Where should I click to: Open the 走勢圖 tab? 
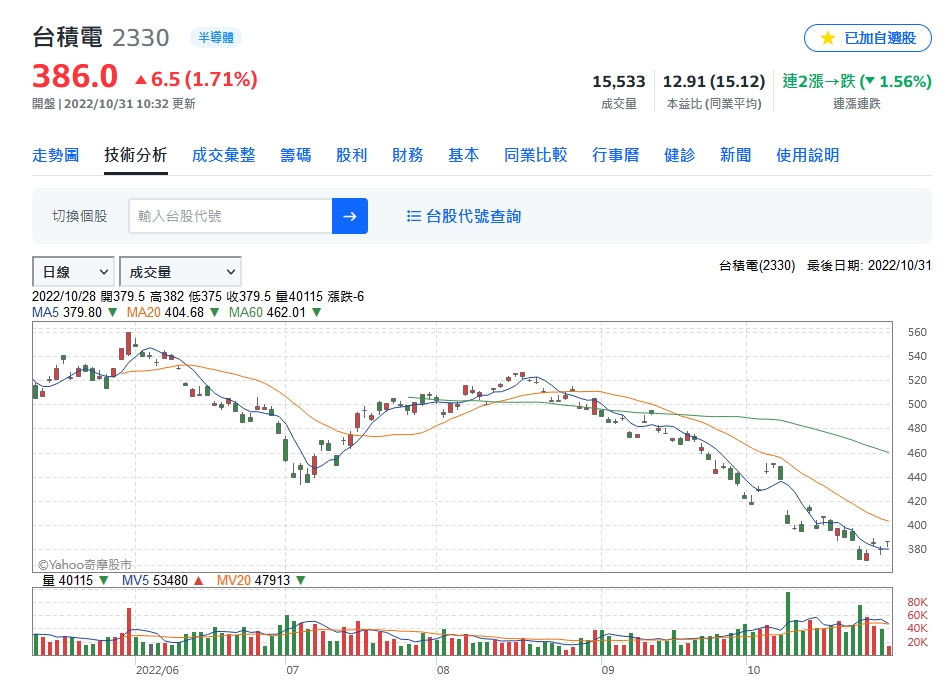point(55,155)
